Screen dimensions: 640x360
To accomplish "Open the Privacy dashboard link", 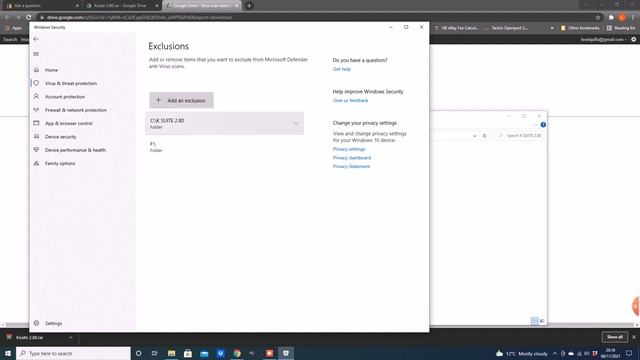I will [352, 158].
